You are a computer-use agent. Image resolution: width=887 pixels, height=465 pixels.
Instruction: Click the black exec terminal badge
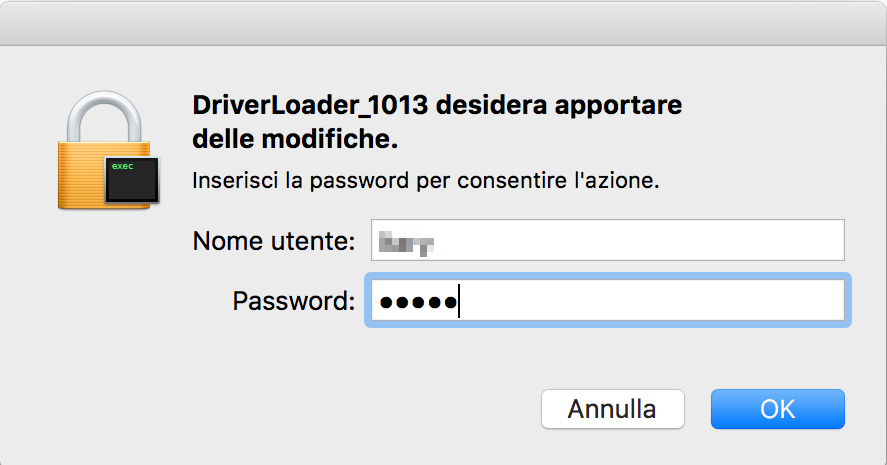click(132, 180)
